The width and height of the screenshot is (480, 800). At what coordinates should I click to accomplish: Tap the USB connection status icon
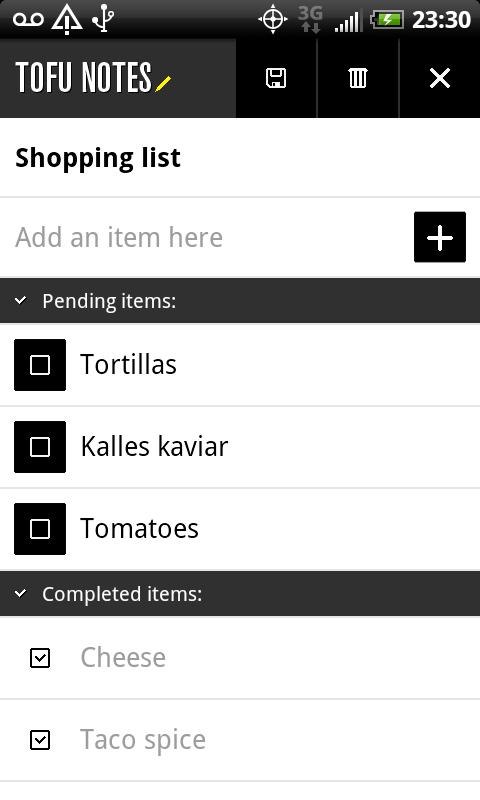coord(104,19)
